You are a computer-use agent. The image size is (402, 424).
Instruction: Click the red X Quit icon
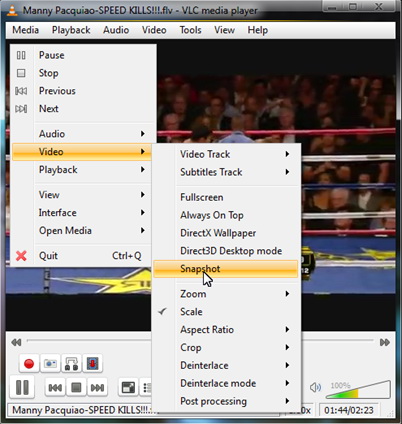click(21, 256)
